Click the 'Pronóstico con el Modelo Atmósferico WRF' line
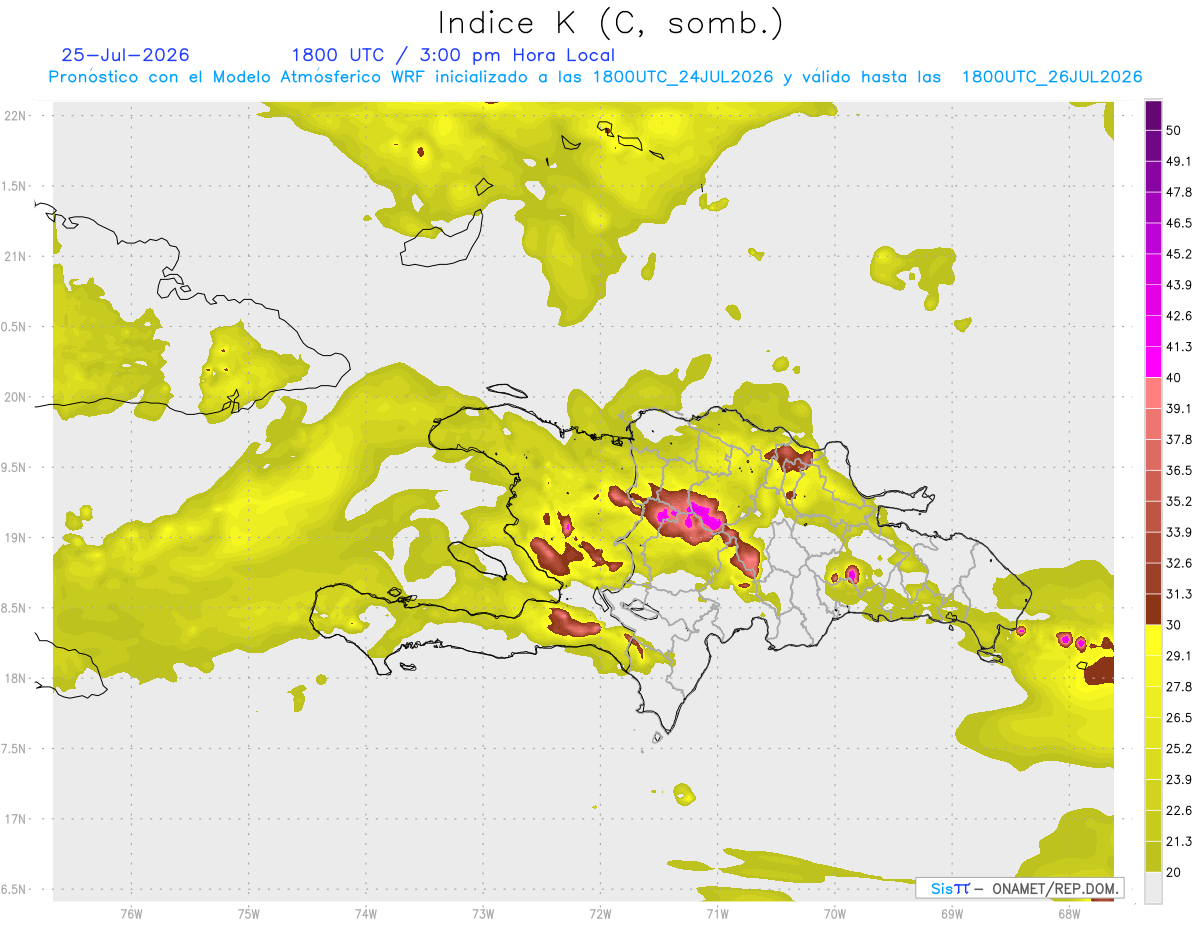Screen dimensions: 1200x927 [596, 77]
